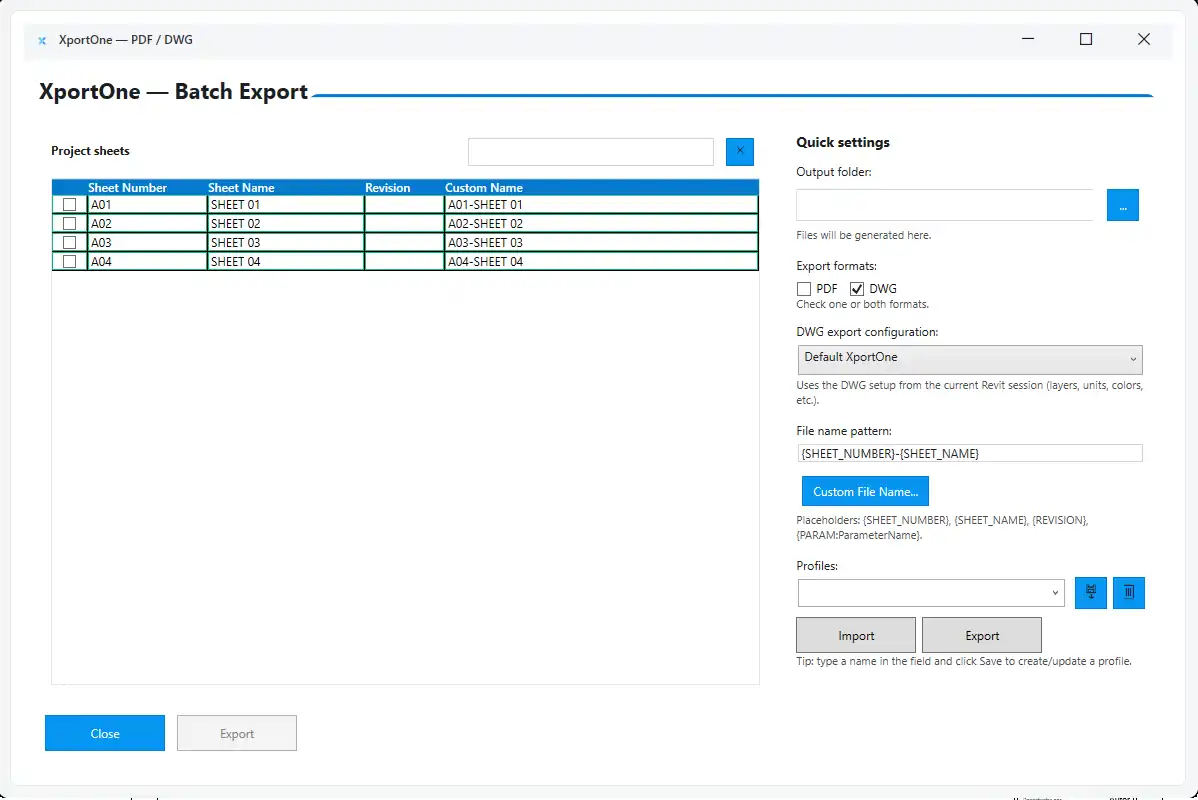Screen dimensions: 1198x800
Task: Save the current profile using the disk icon
Action: click(x=1090, y=592)
